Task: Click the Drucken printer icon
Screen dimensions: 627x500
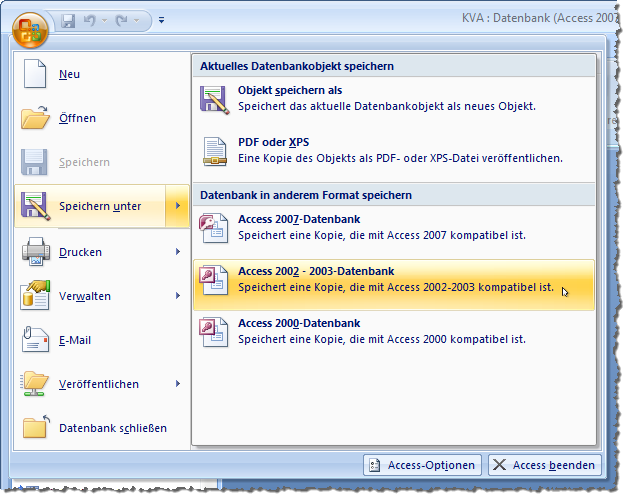Action: (x=35, y=252)
